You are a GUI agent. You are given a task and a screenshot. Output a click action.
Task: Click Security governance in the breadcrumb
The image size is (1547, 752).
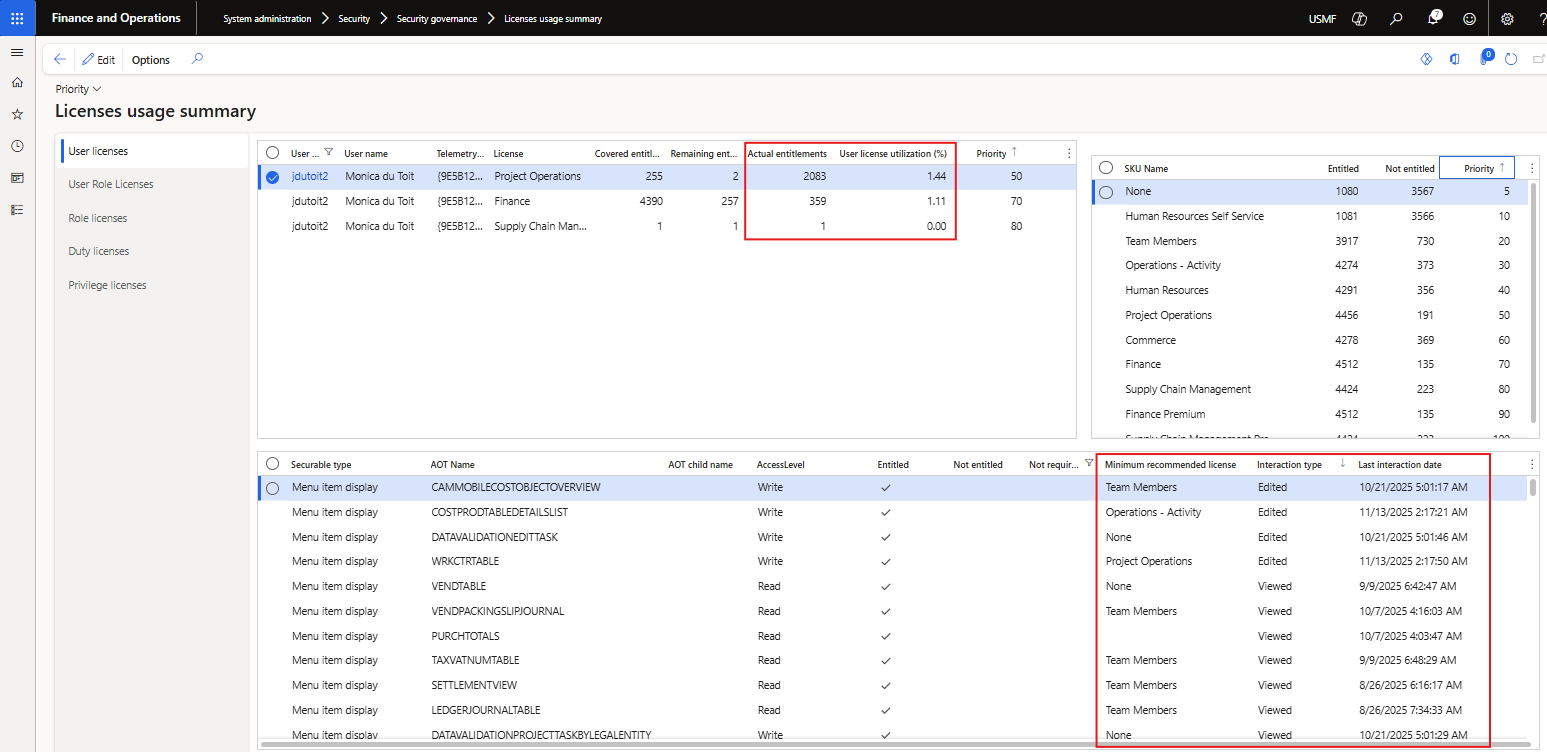436,19
